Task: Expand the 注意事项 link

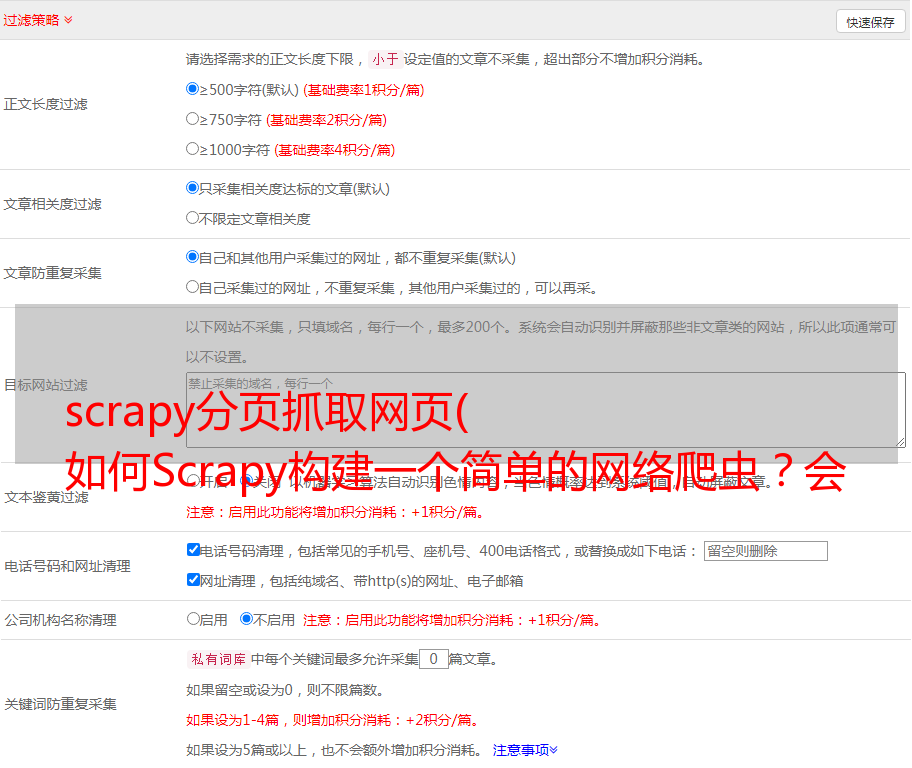Action: point(525,750)
